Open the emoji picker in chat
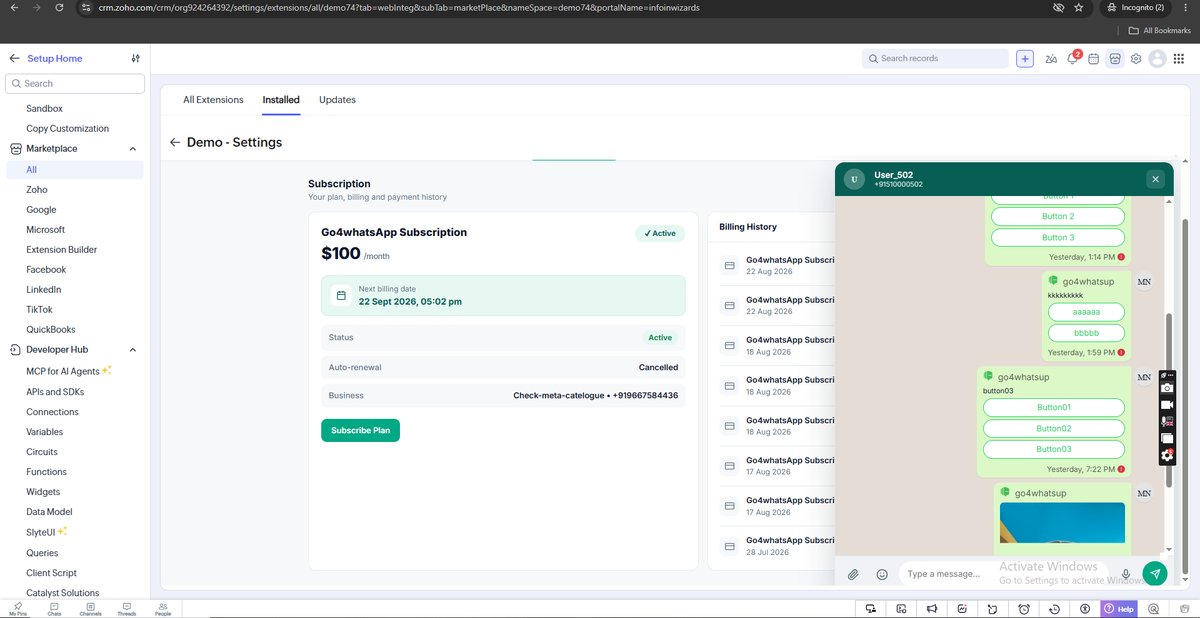 [x=882, y=574]
